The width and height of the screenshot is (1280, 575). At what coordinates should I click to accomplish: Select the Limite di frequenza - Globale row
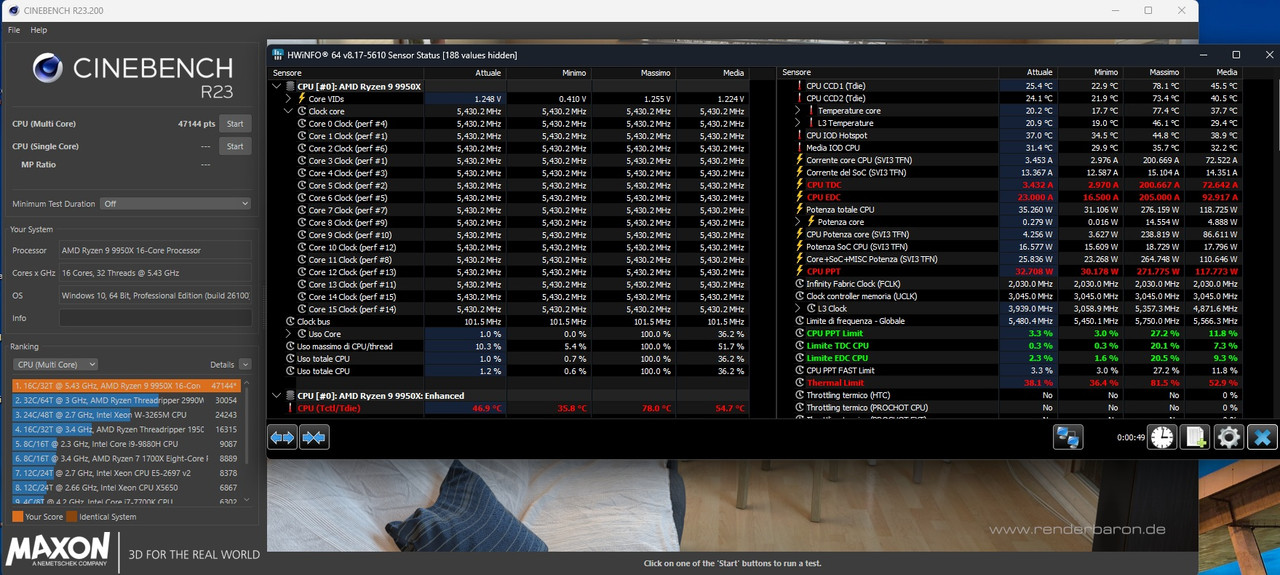[x=1012, y=321]
